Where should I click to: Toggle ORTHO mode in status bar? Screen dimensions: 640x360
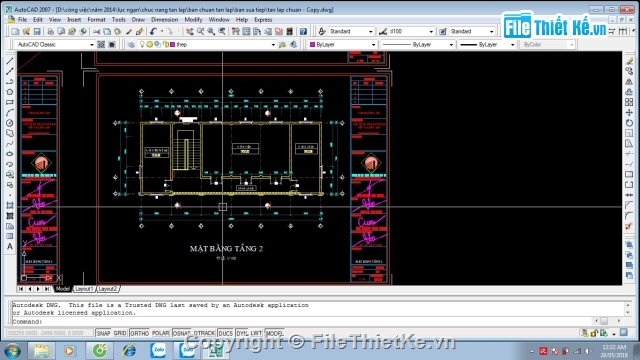(139, 333)
